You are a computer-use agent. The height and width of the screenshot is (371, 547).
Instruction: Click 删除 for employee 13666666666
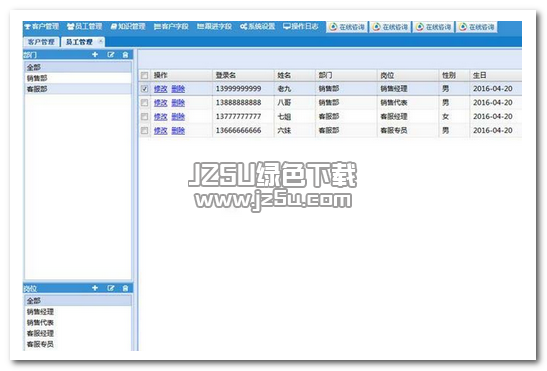coord(178,131)
